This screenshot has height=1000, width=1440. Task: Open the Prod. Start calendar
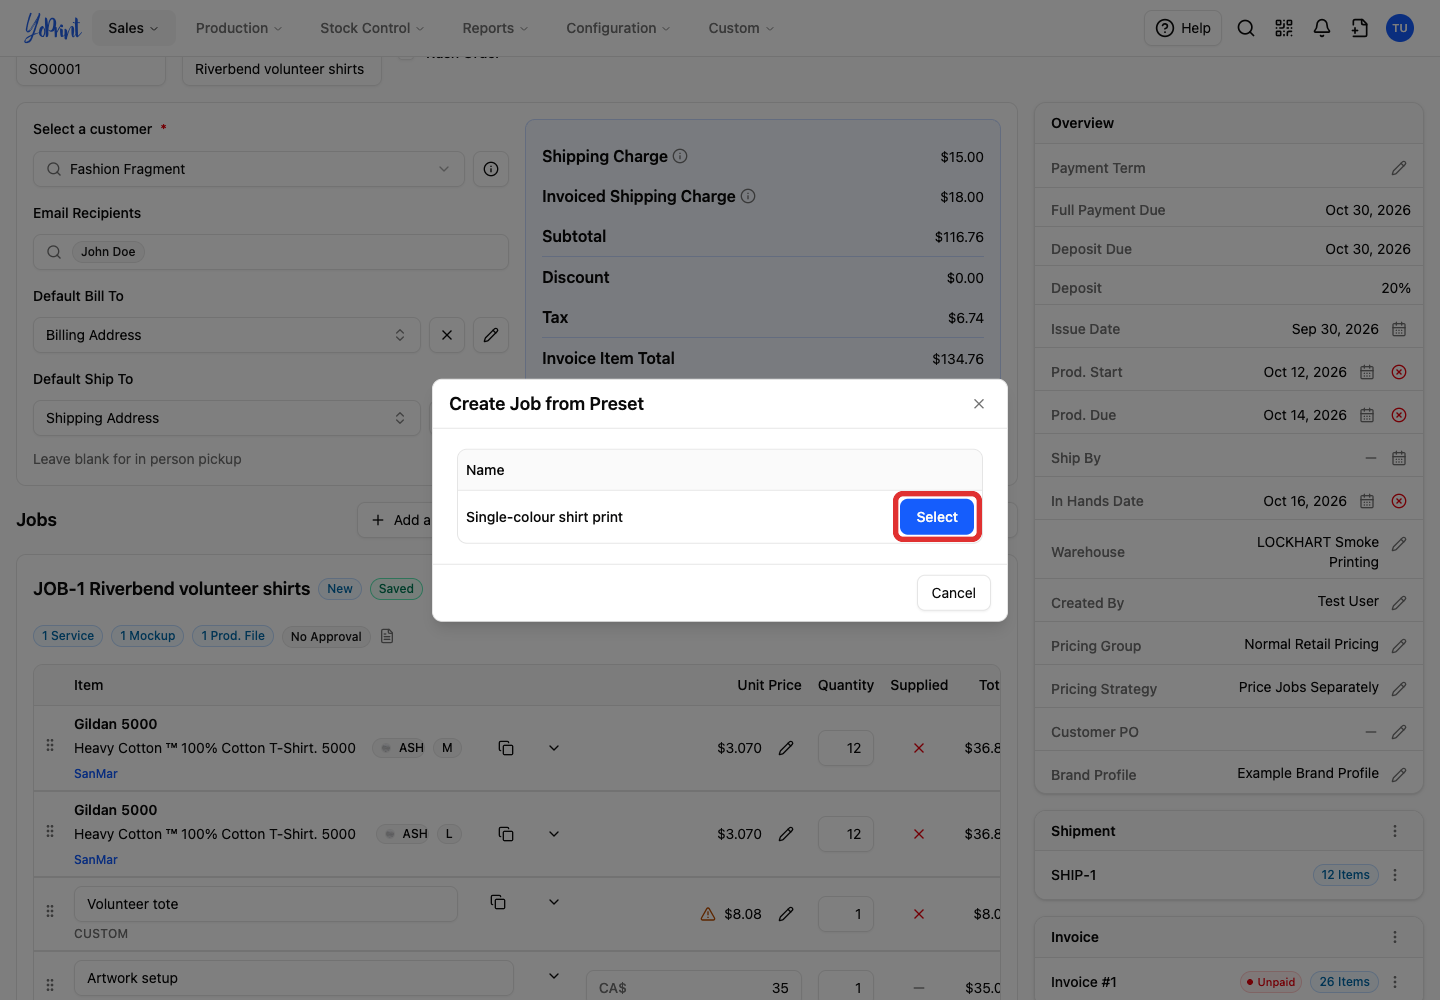pos(1367,372)
